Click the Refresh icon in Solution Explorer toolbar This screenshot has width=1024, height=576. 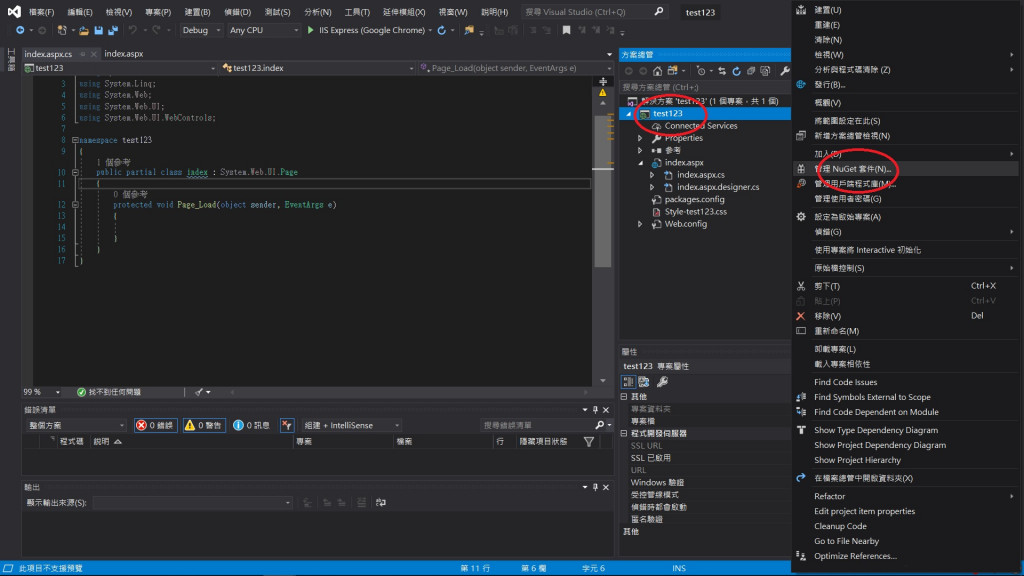point(736,71)
